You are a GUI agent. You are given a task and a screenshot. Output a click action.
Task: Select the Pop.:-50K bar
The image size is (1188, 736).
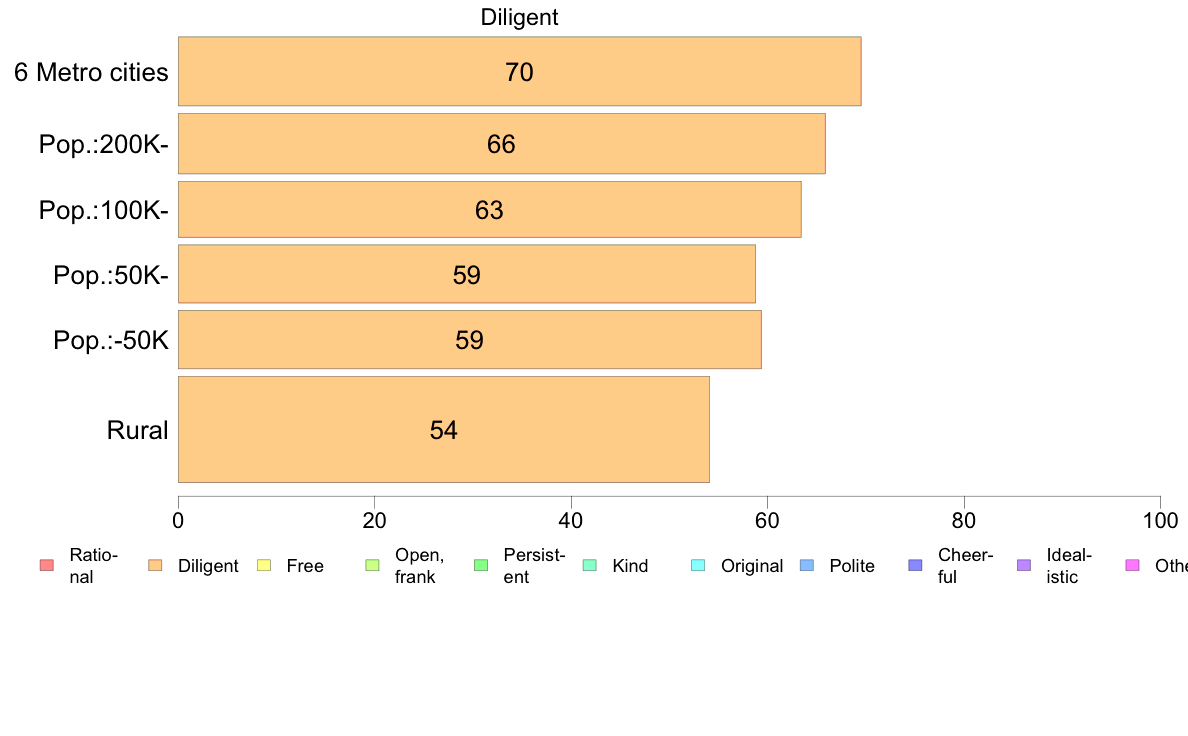[470, 340]
